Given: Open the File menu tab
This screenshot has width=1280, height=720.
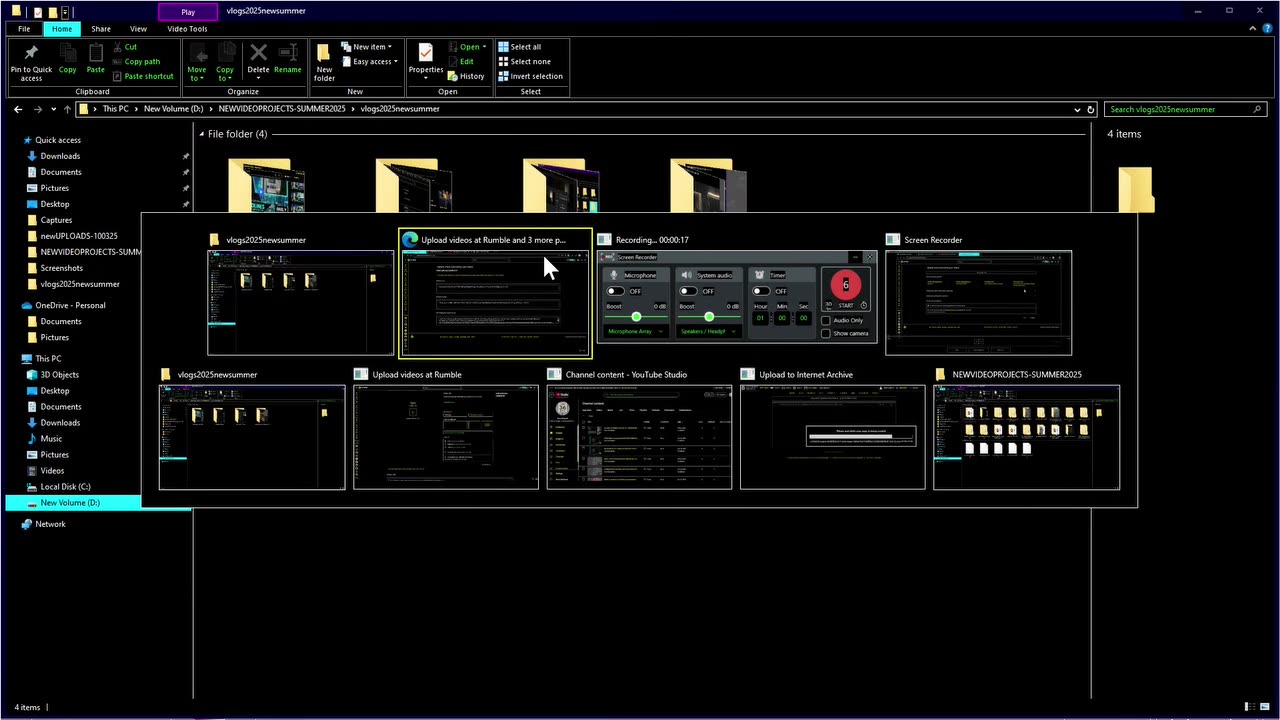Looking at the screenshot, I should tap(24, 29).
